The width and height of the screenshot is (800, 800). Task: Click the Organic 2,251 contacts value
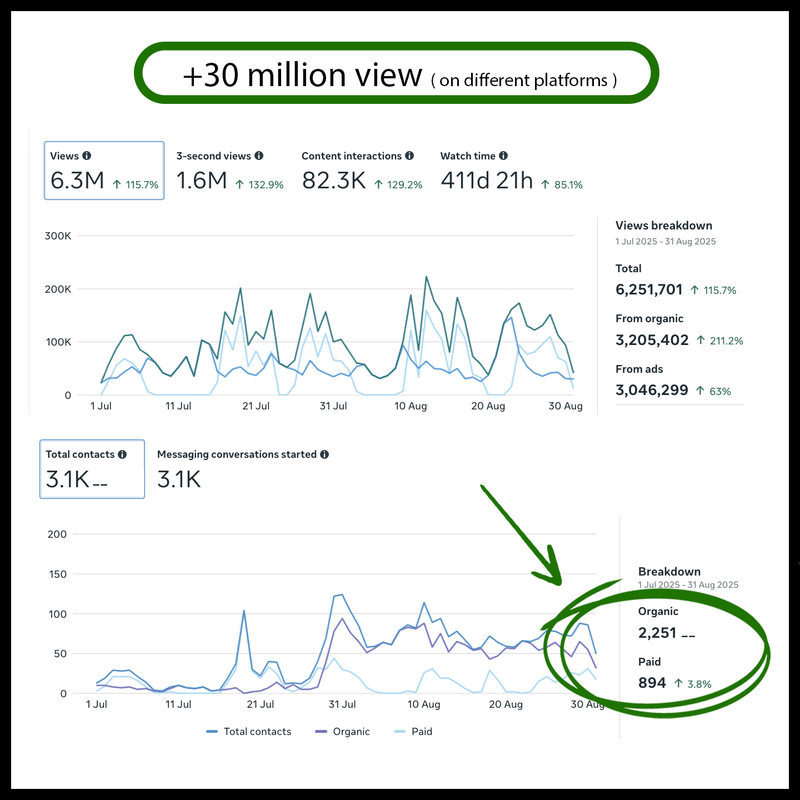pyautogui.click(x=657, y=633)
